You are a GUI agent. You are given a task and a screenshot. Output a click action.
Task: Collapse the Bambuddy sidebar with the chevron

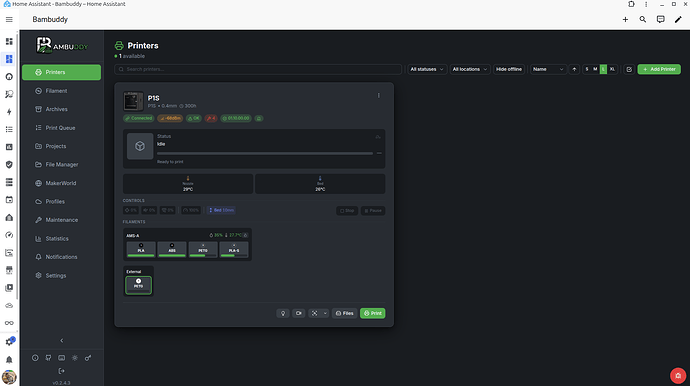pos(62,340)
